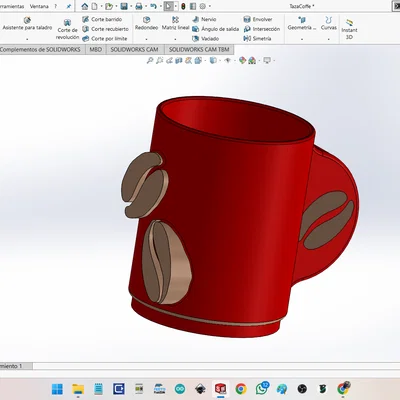Switch to the SOLIDWORKS CAM tab
This screenshot has width=400, height=400.
pos(134,49)
